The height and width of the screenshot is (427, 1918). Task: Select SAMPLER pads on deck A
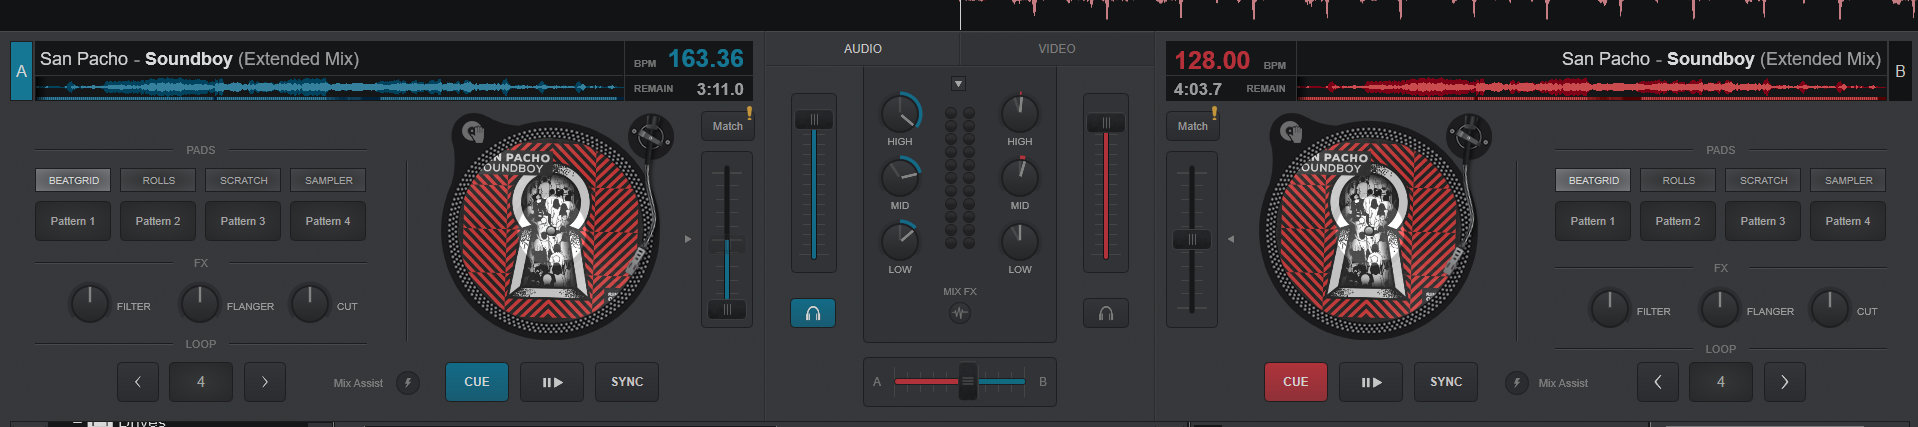coord(329,181)
